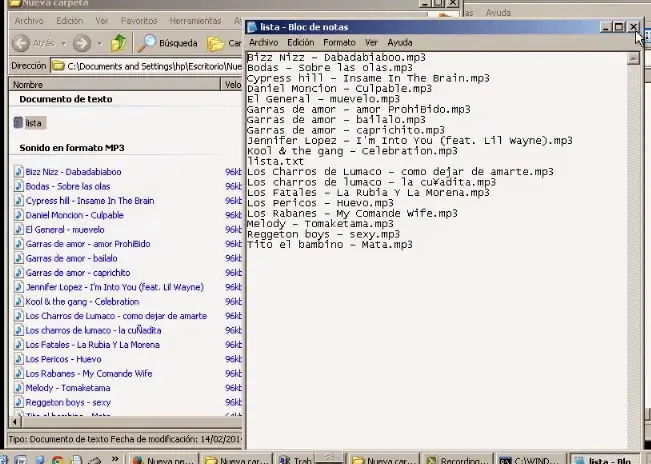Select Reggeton boys - sexy file icon
Image resolution: width=651 pixels, height=464 pixels.
[18, 402]
